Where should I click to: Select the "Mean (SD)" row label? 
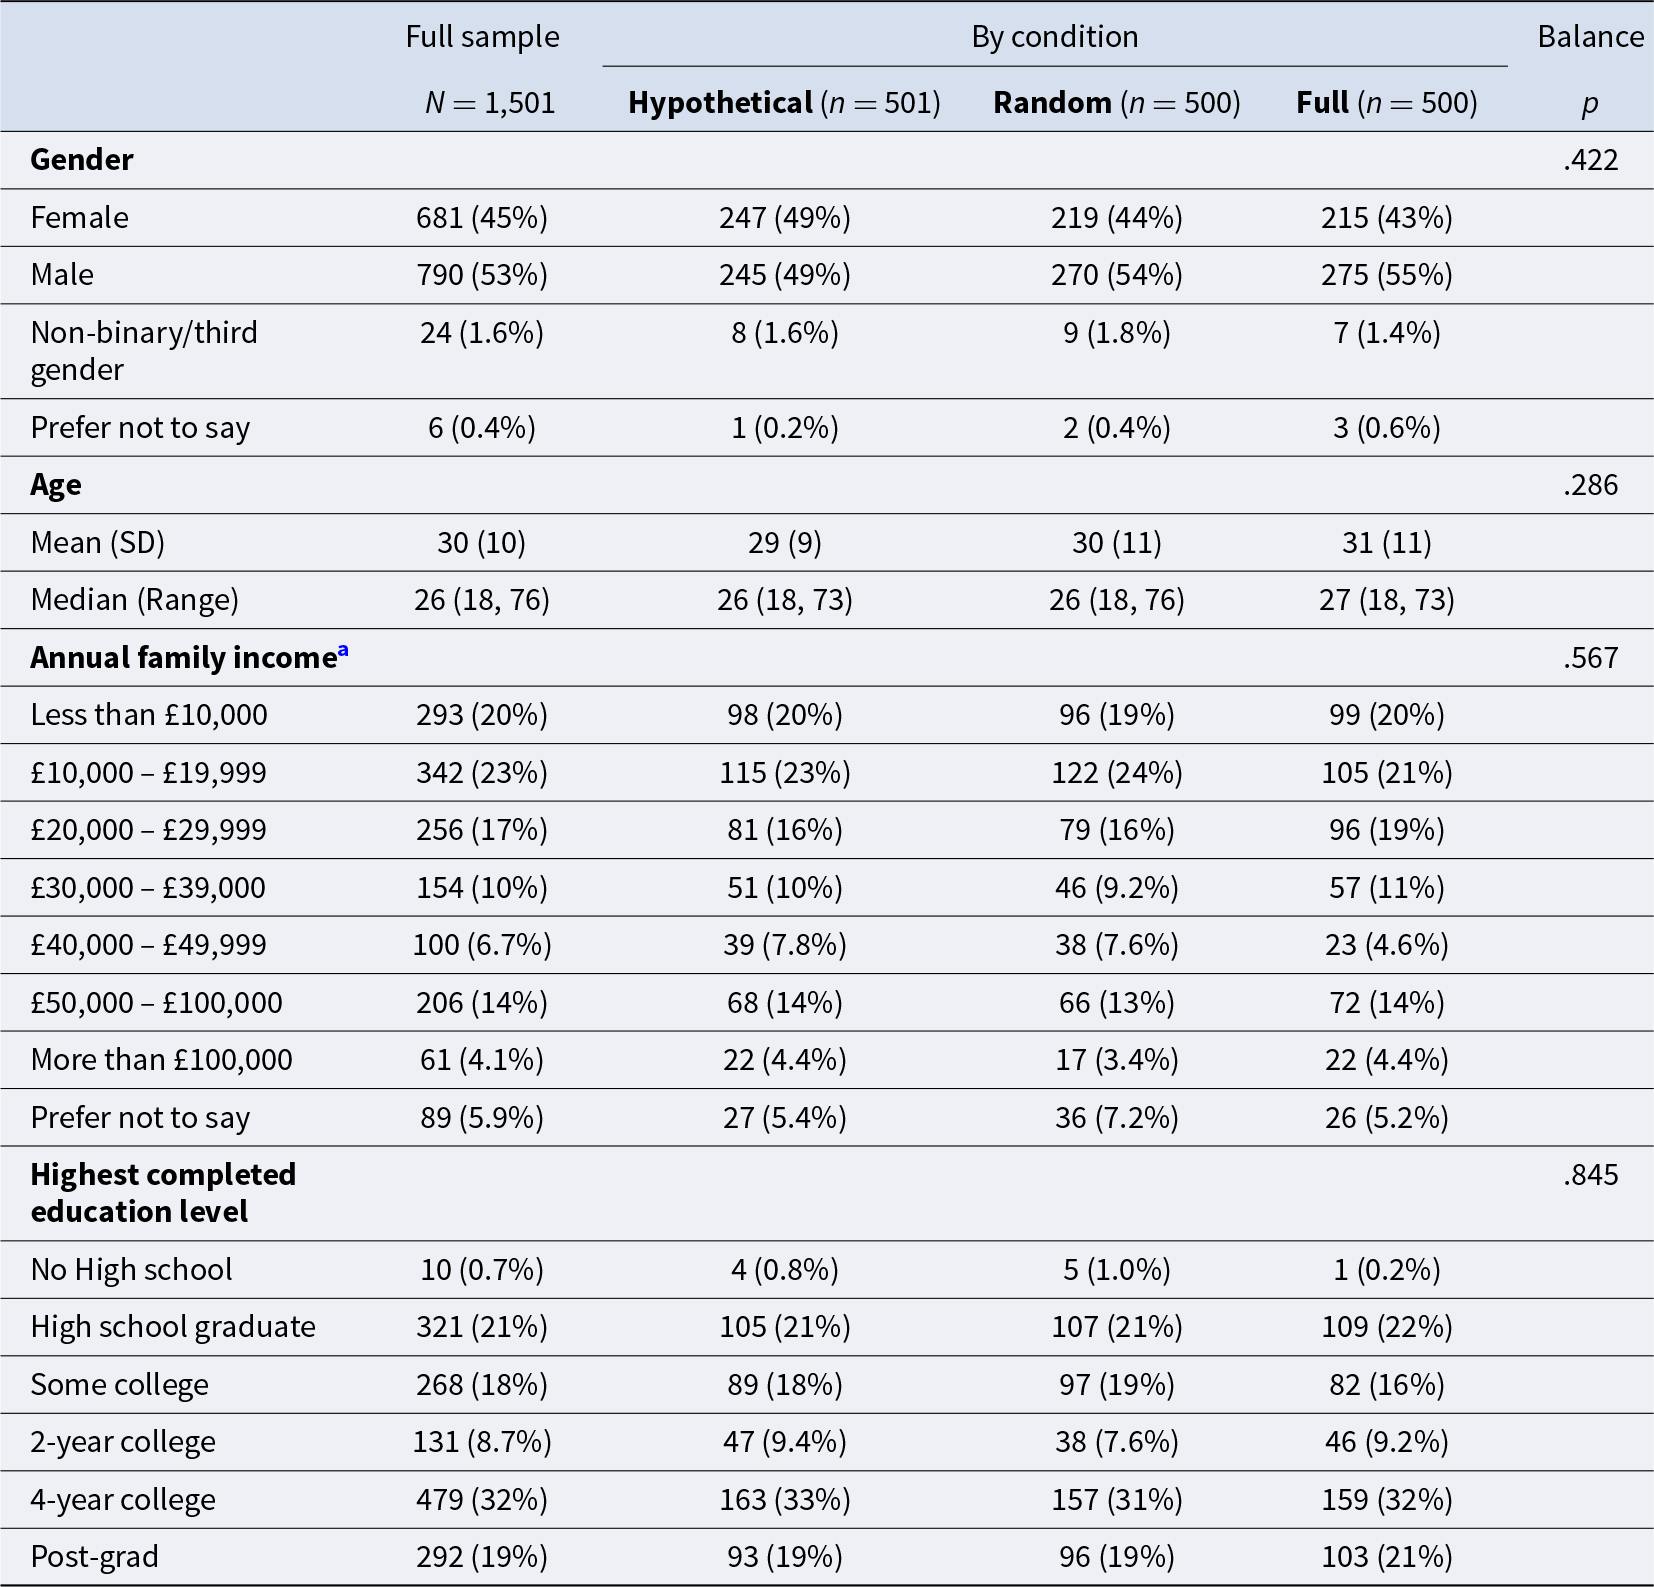click(98, 543)
